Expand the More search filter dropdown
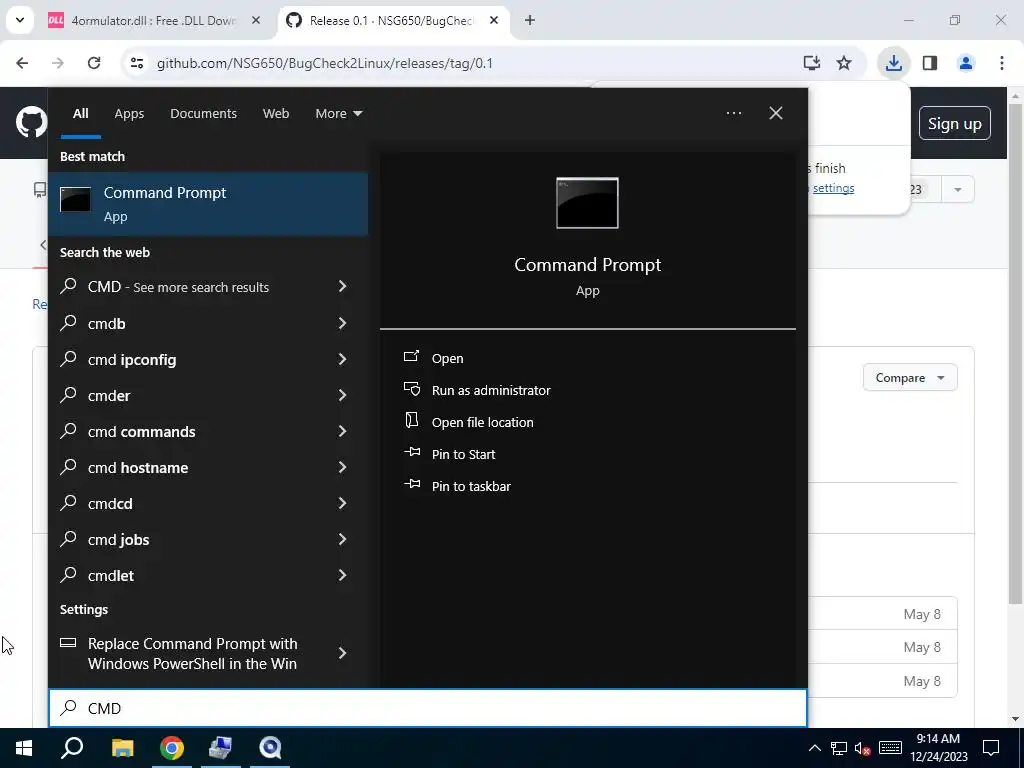 coord(338,113)
